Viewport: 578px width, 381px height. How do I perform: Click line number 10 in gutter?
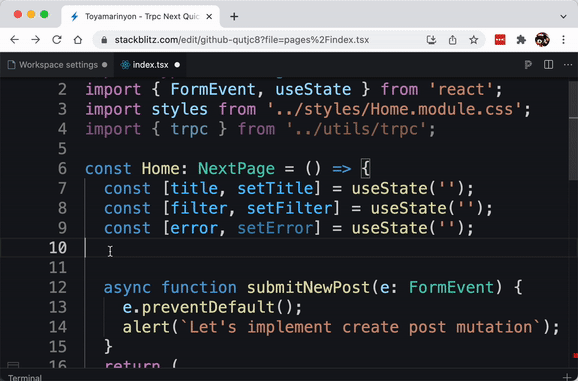(x=58, y=248)
